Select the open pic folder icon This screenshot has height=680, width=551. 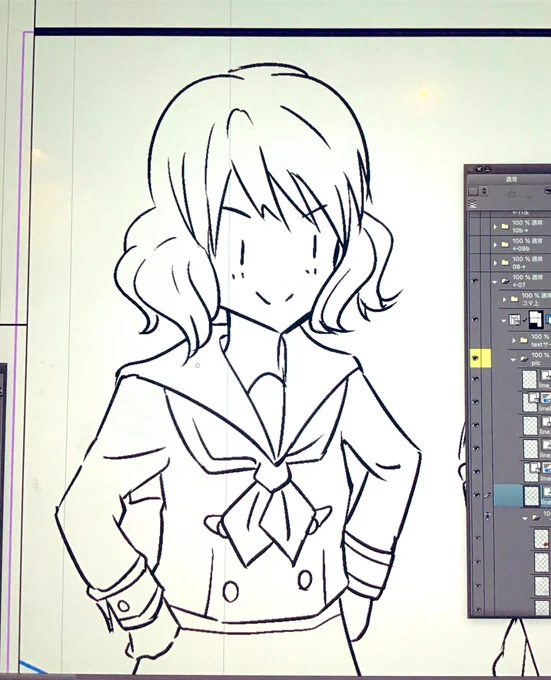[x=524, y=360]
